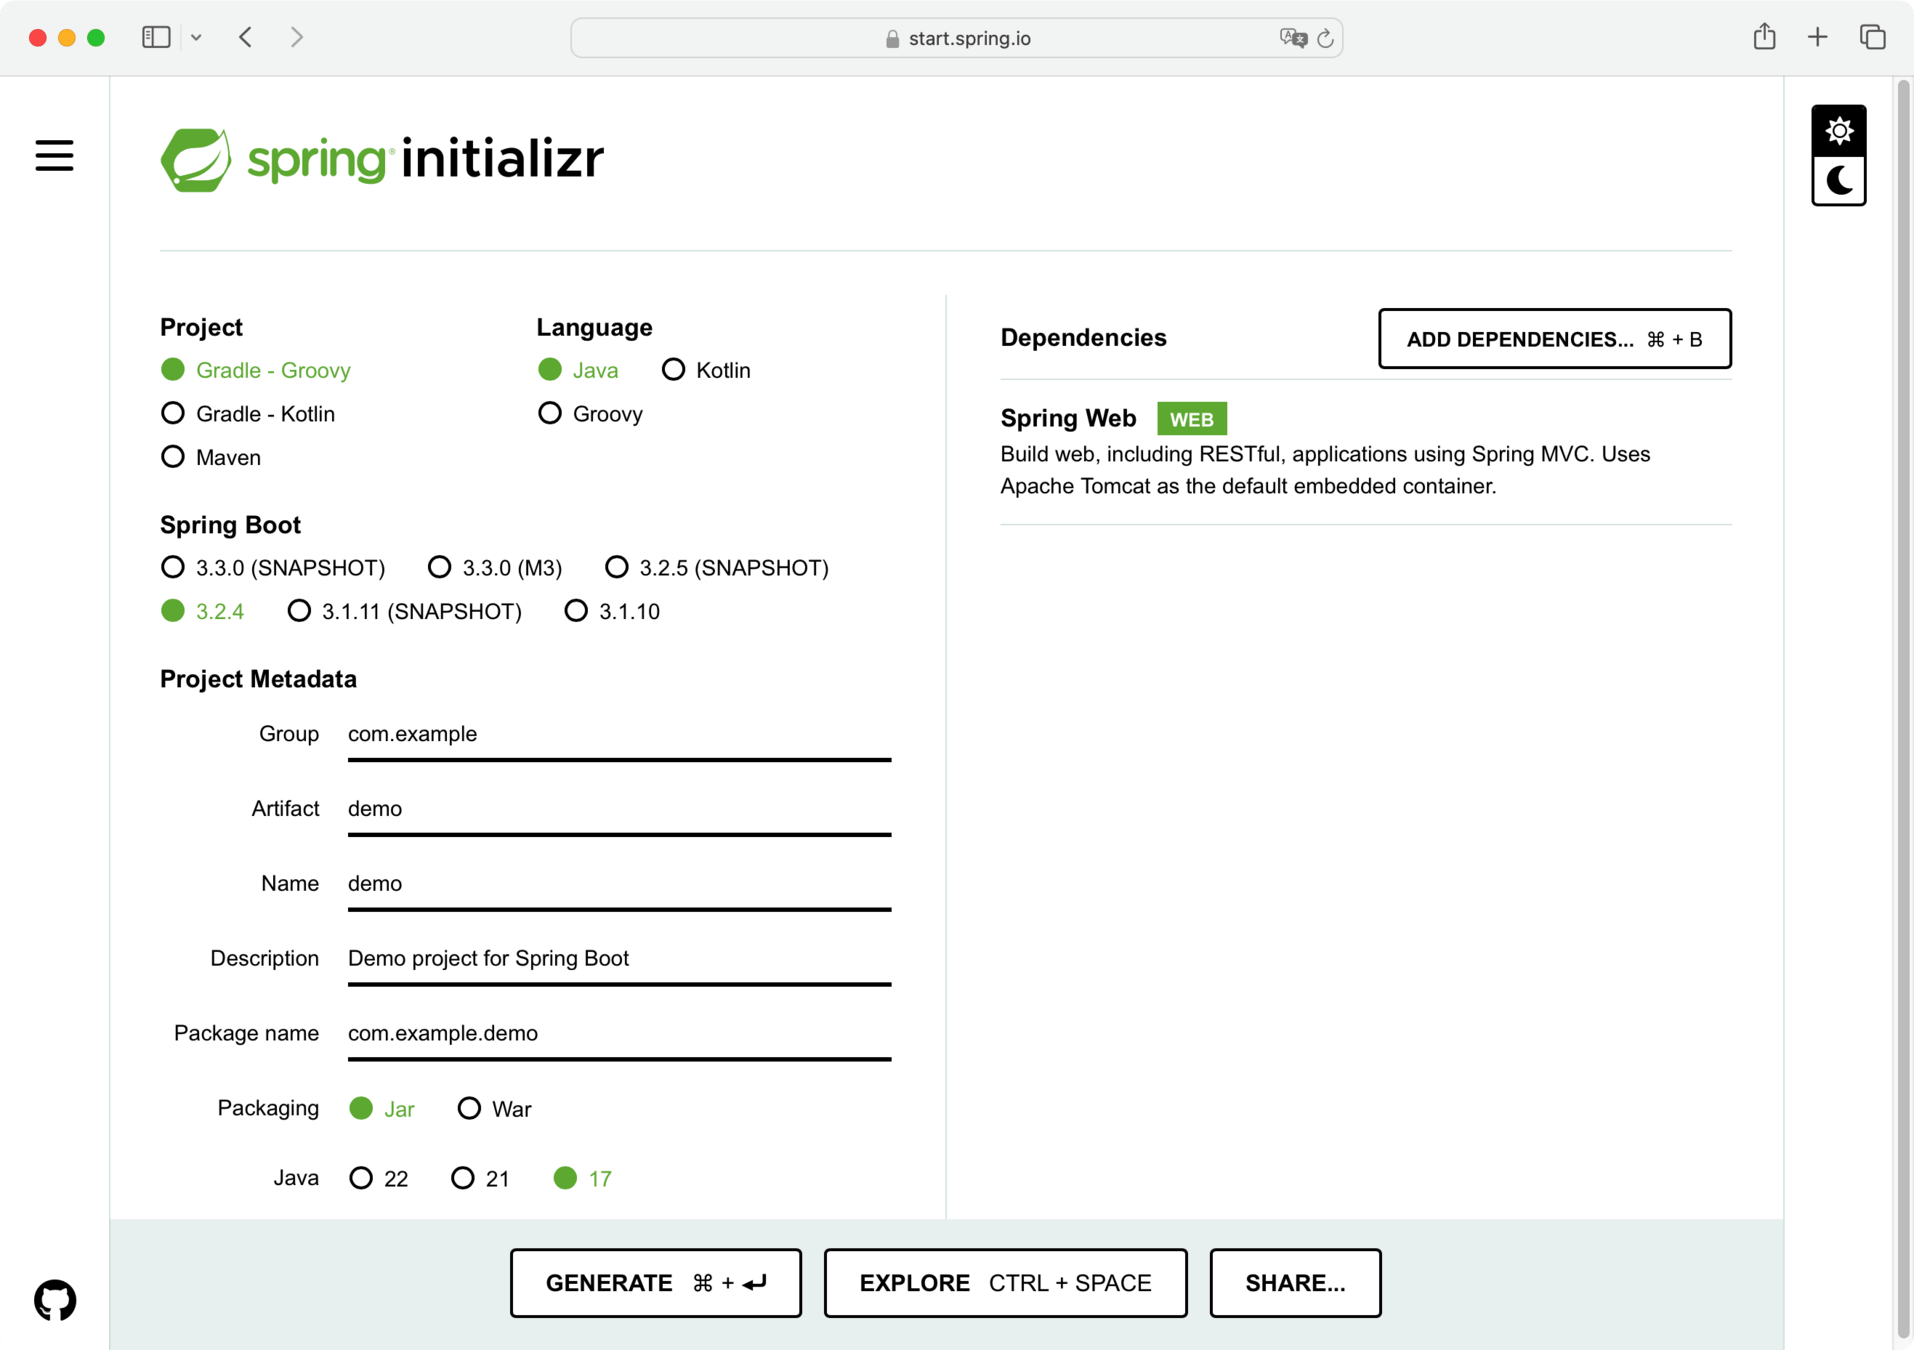Click the Dependencies heading
The width and height of the screenshot is (1914, 1350).
click(1083, 338)
